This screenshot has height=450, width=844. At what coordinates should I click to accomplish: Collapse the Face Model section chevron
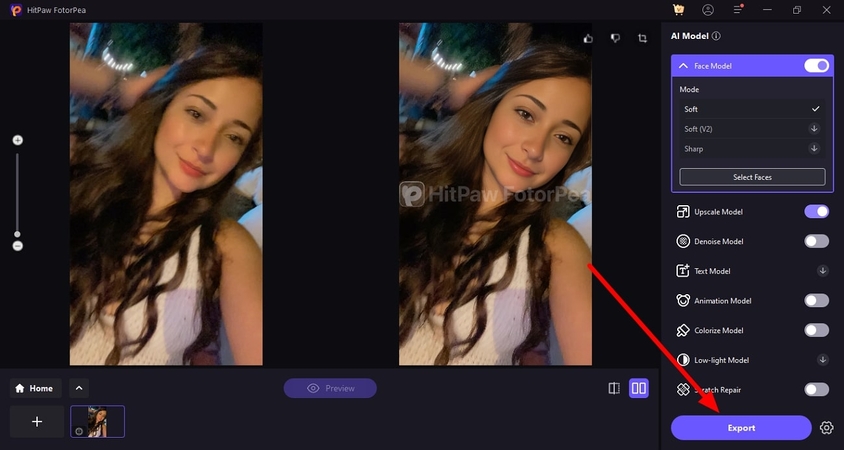[x=683, y=66]
